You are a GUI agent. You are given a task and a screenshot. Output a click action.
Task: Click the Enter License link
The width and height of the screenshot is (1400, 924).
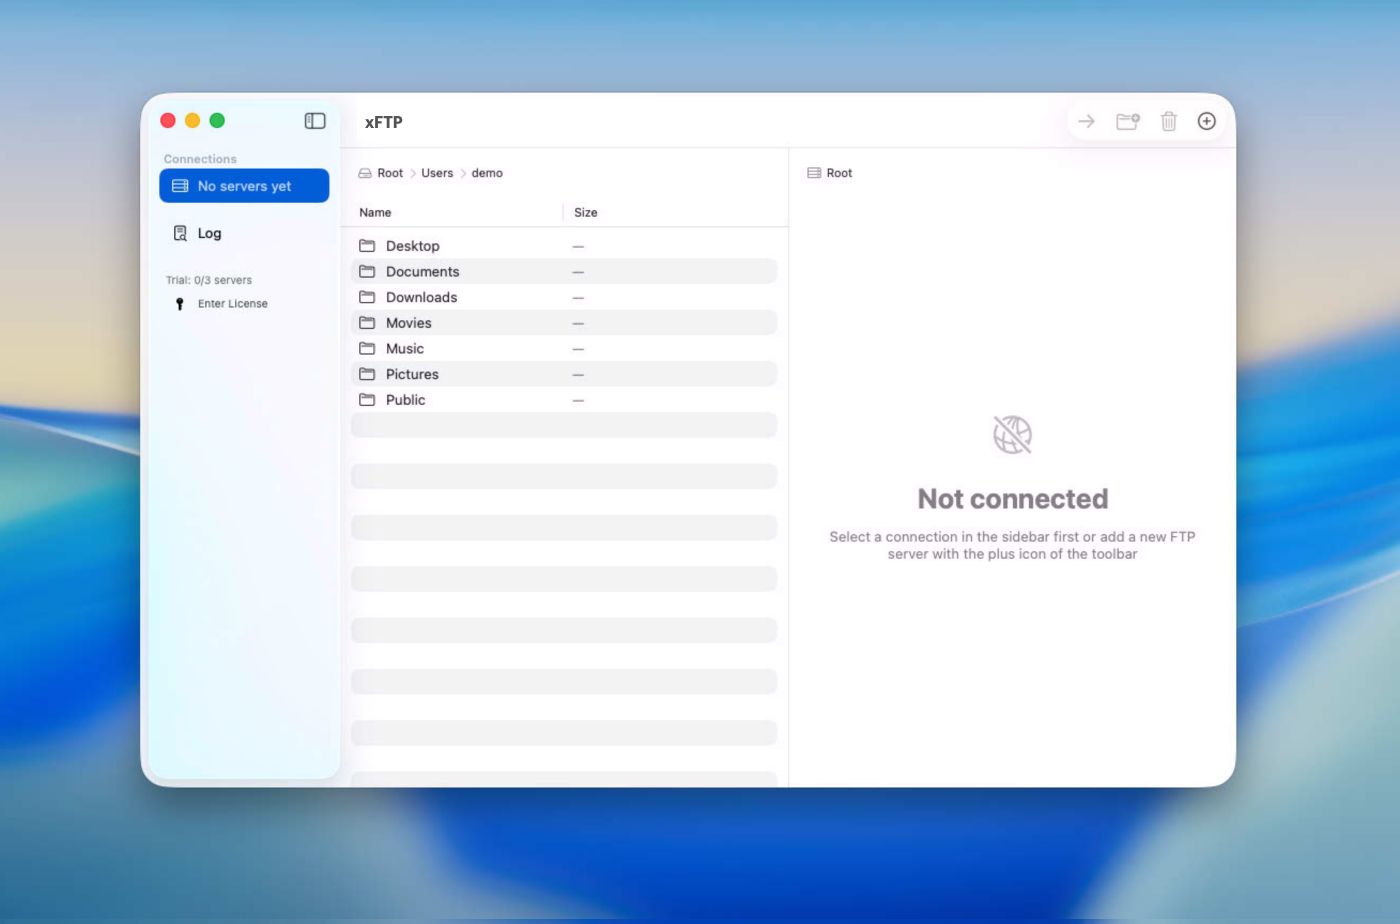pos(232,304)
